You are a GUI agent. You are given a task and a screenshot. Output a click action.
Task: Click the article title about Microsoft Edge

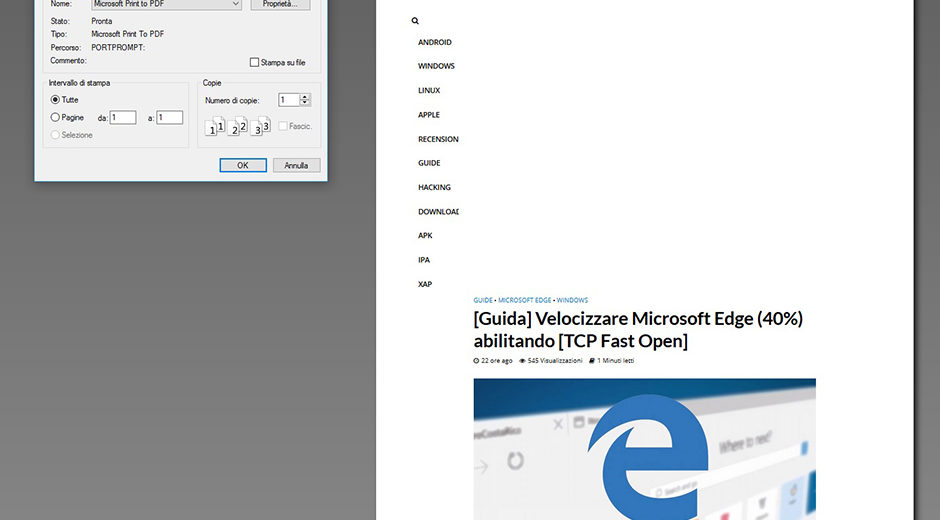click(x=638, y=329)
